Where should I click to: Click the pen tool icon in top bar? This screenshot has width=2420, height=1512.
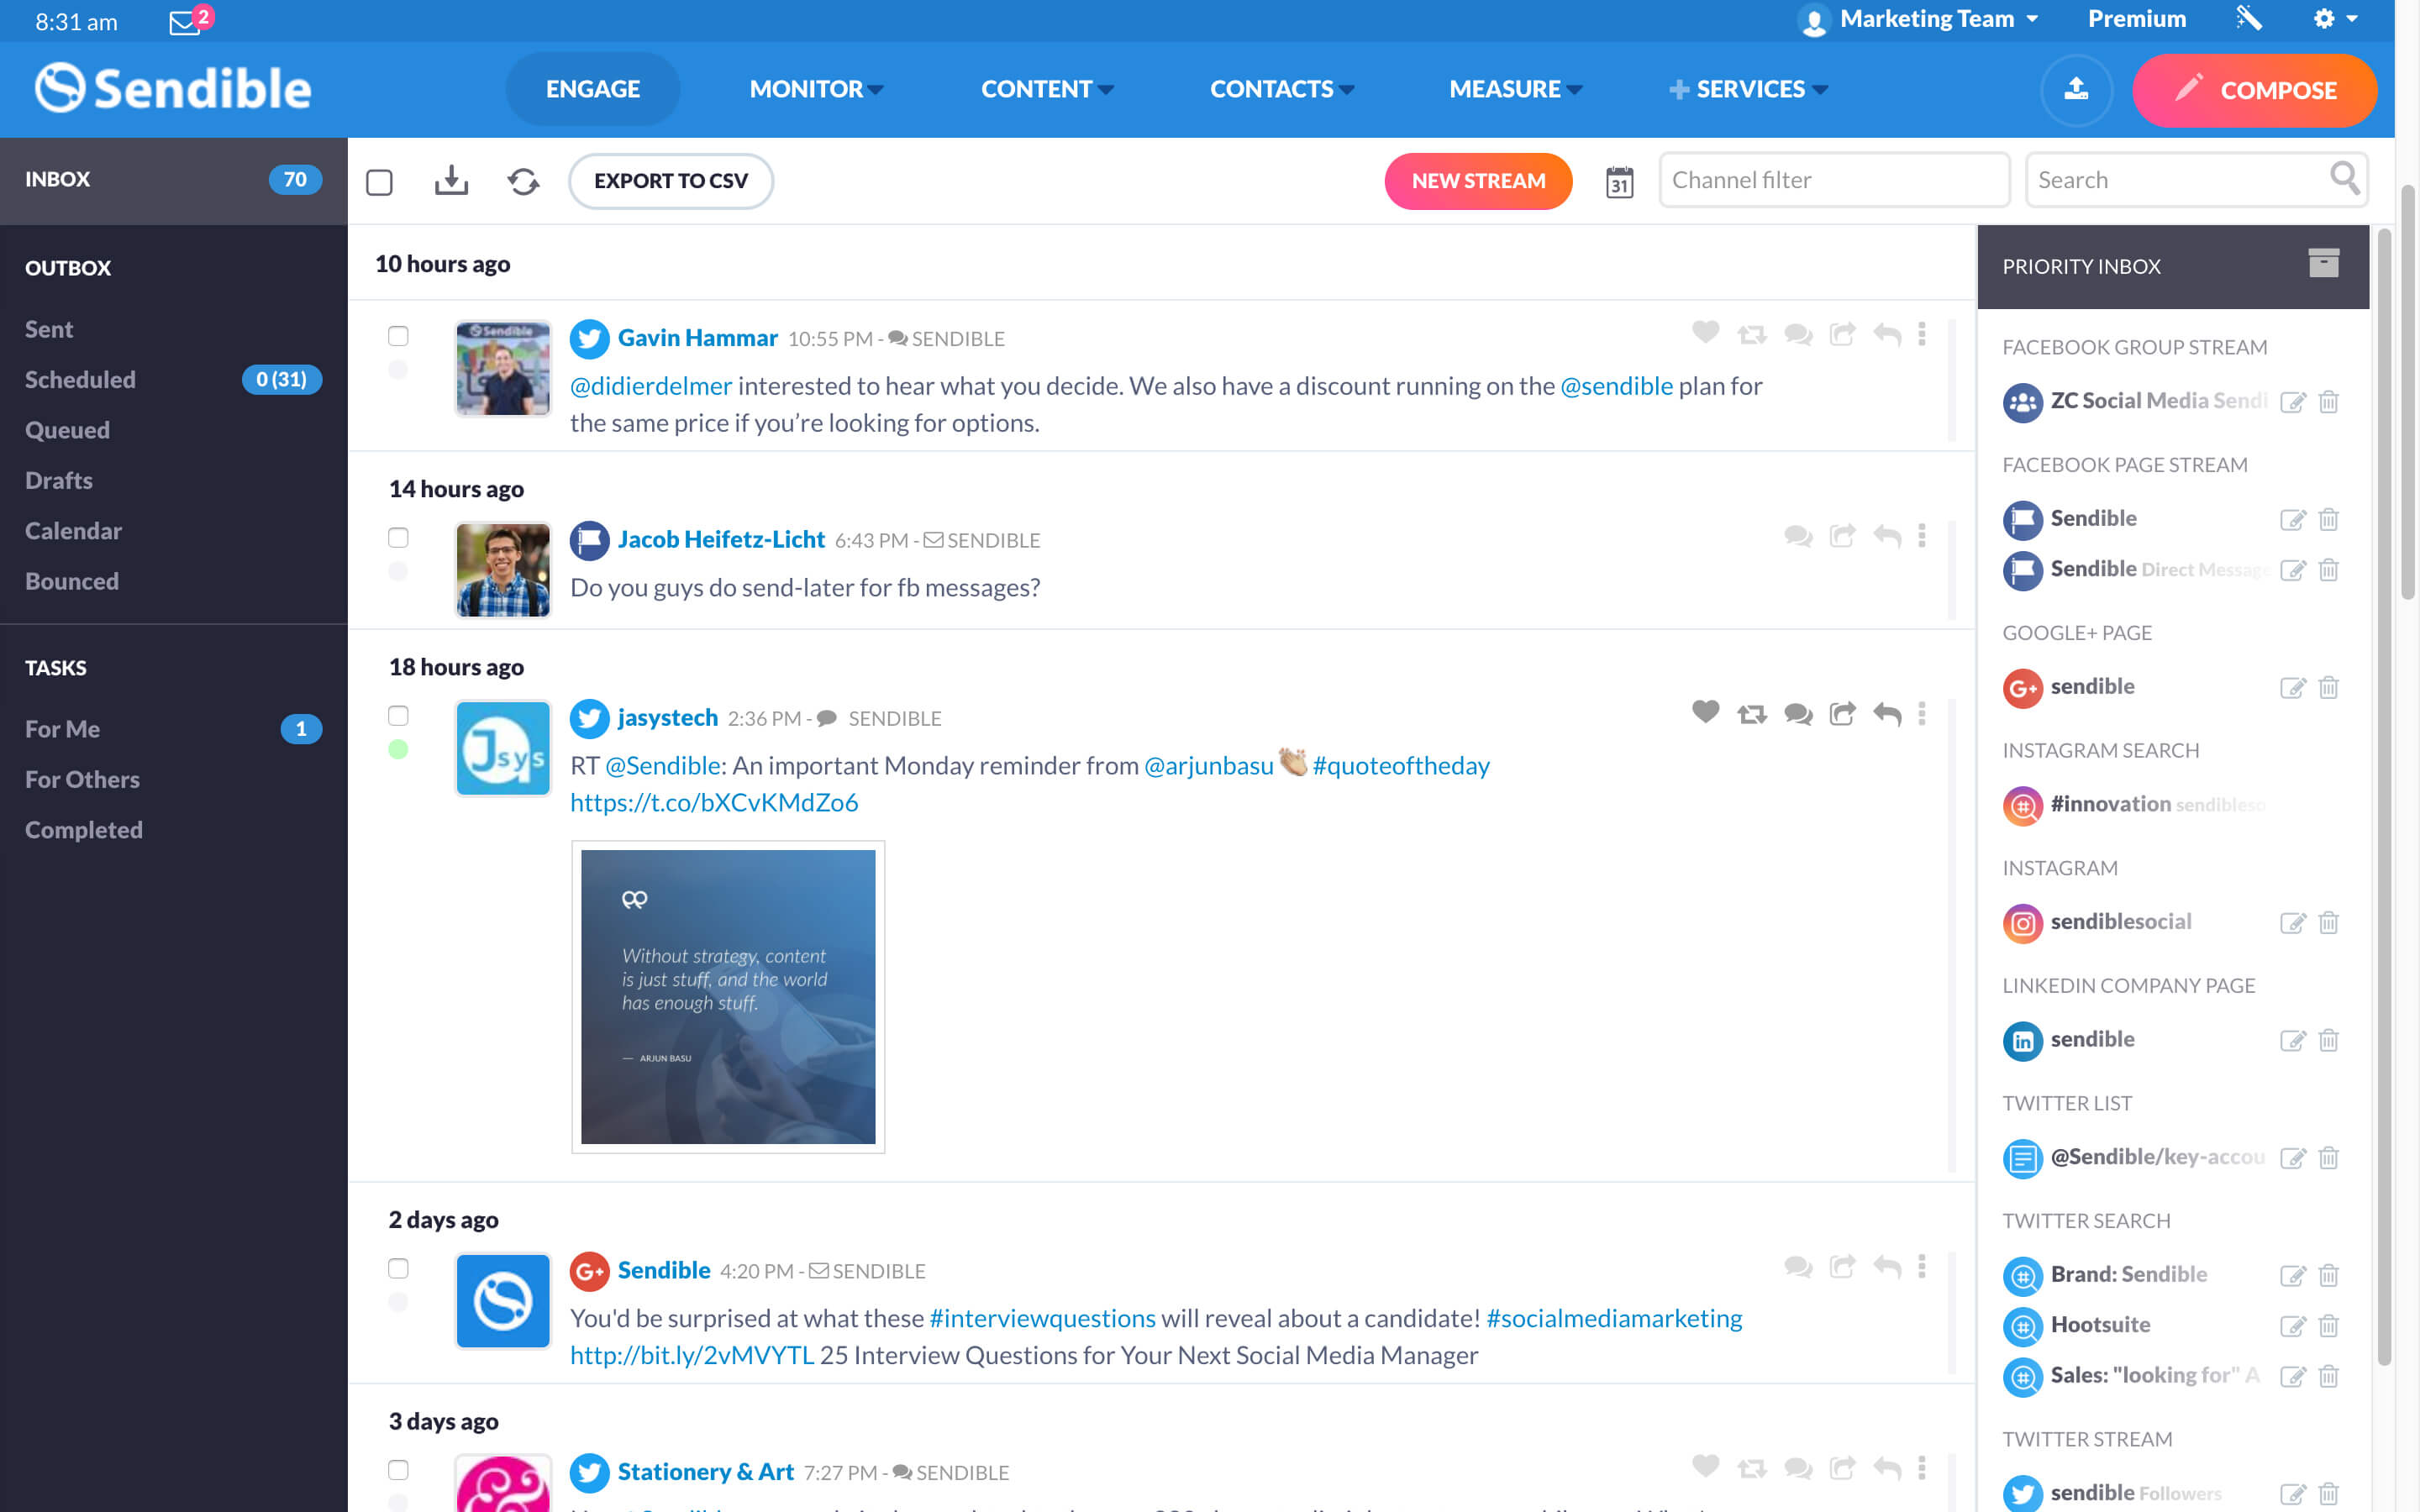(x=2248, y=19)
